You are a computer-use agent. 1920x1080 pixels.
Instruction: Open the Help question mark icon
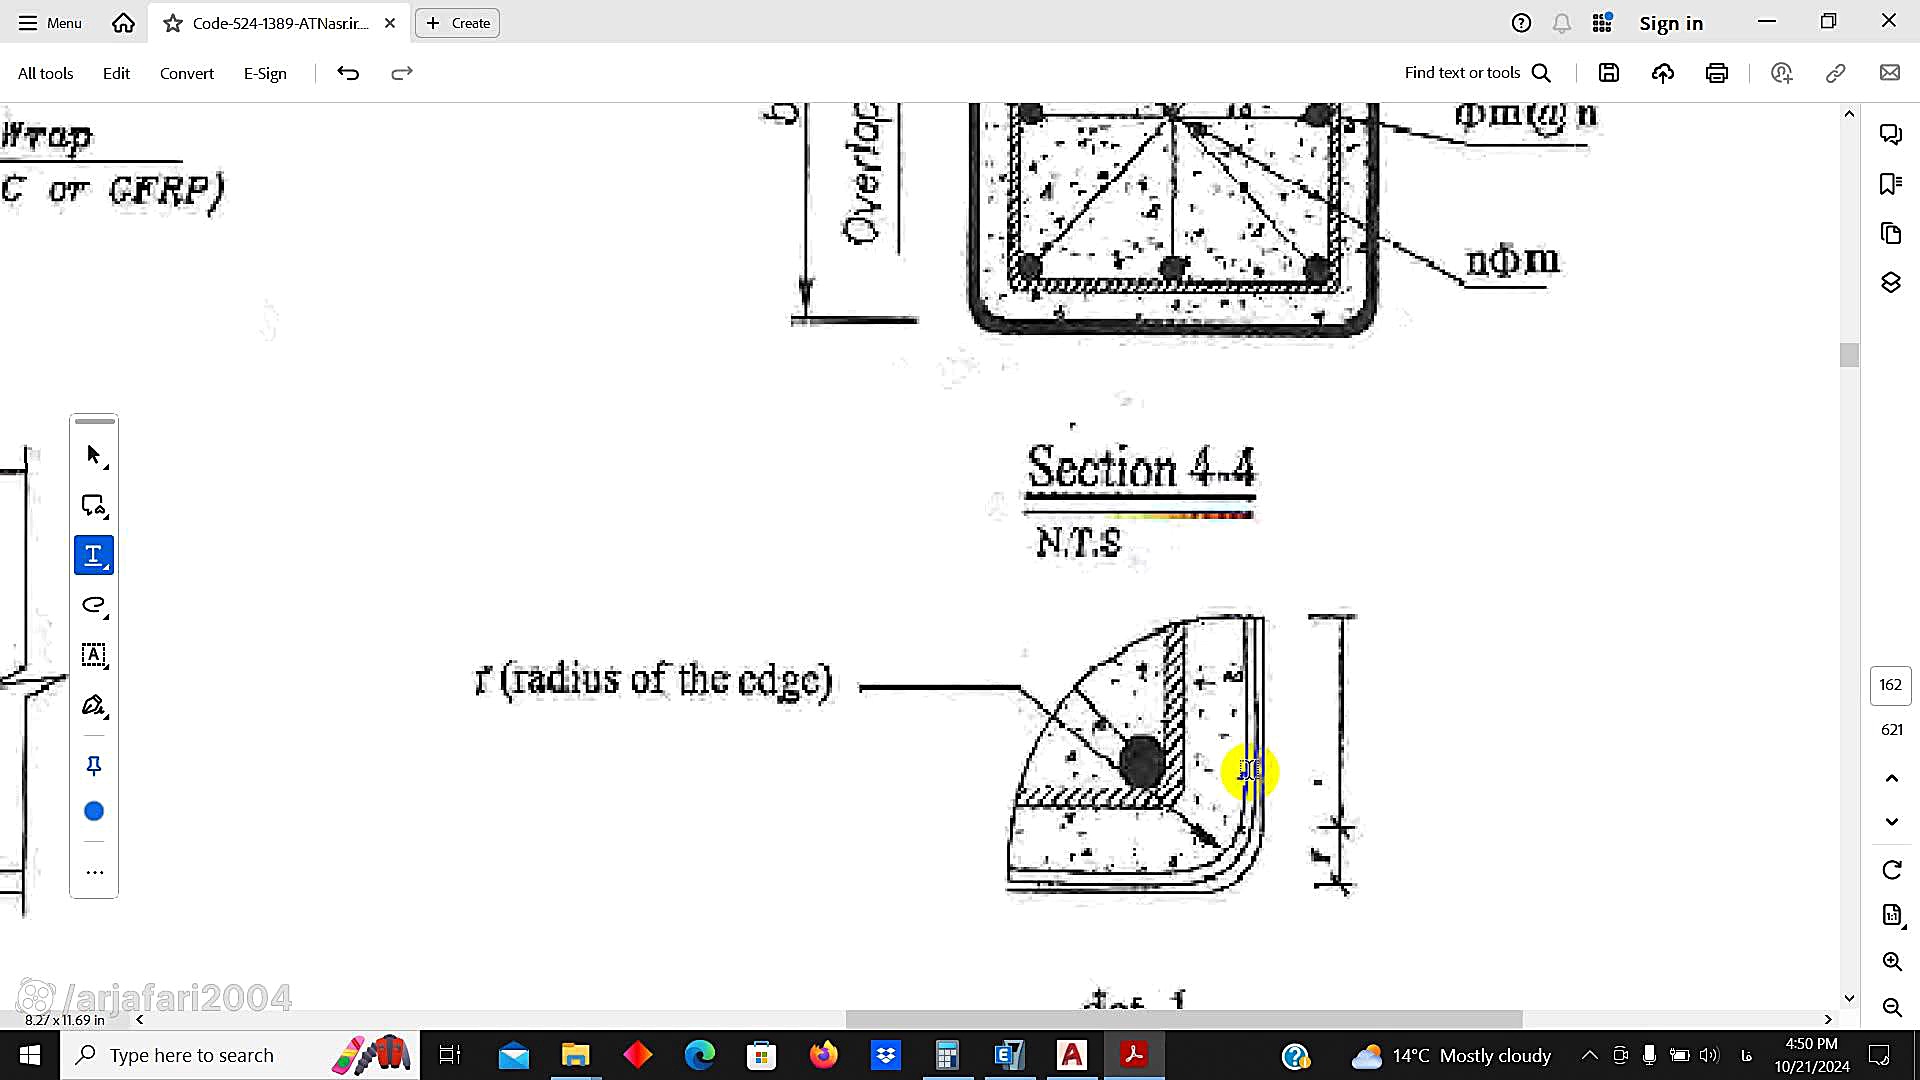coord(1521,22)
